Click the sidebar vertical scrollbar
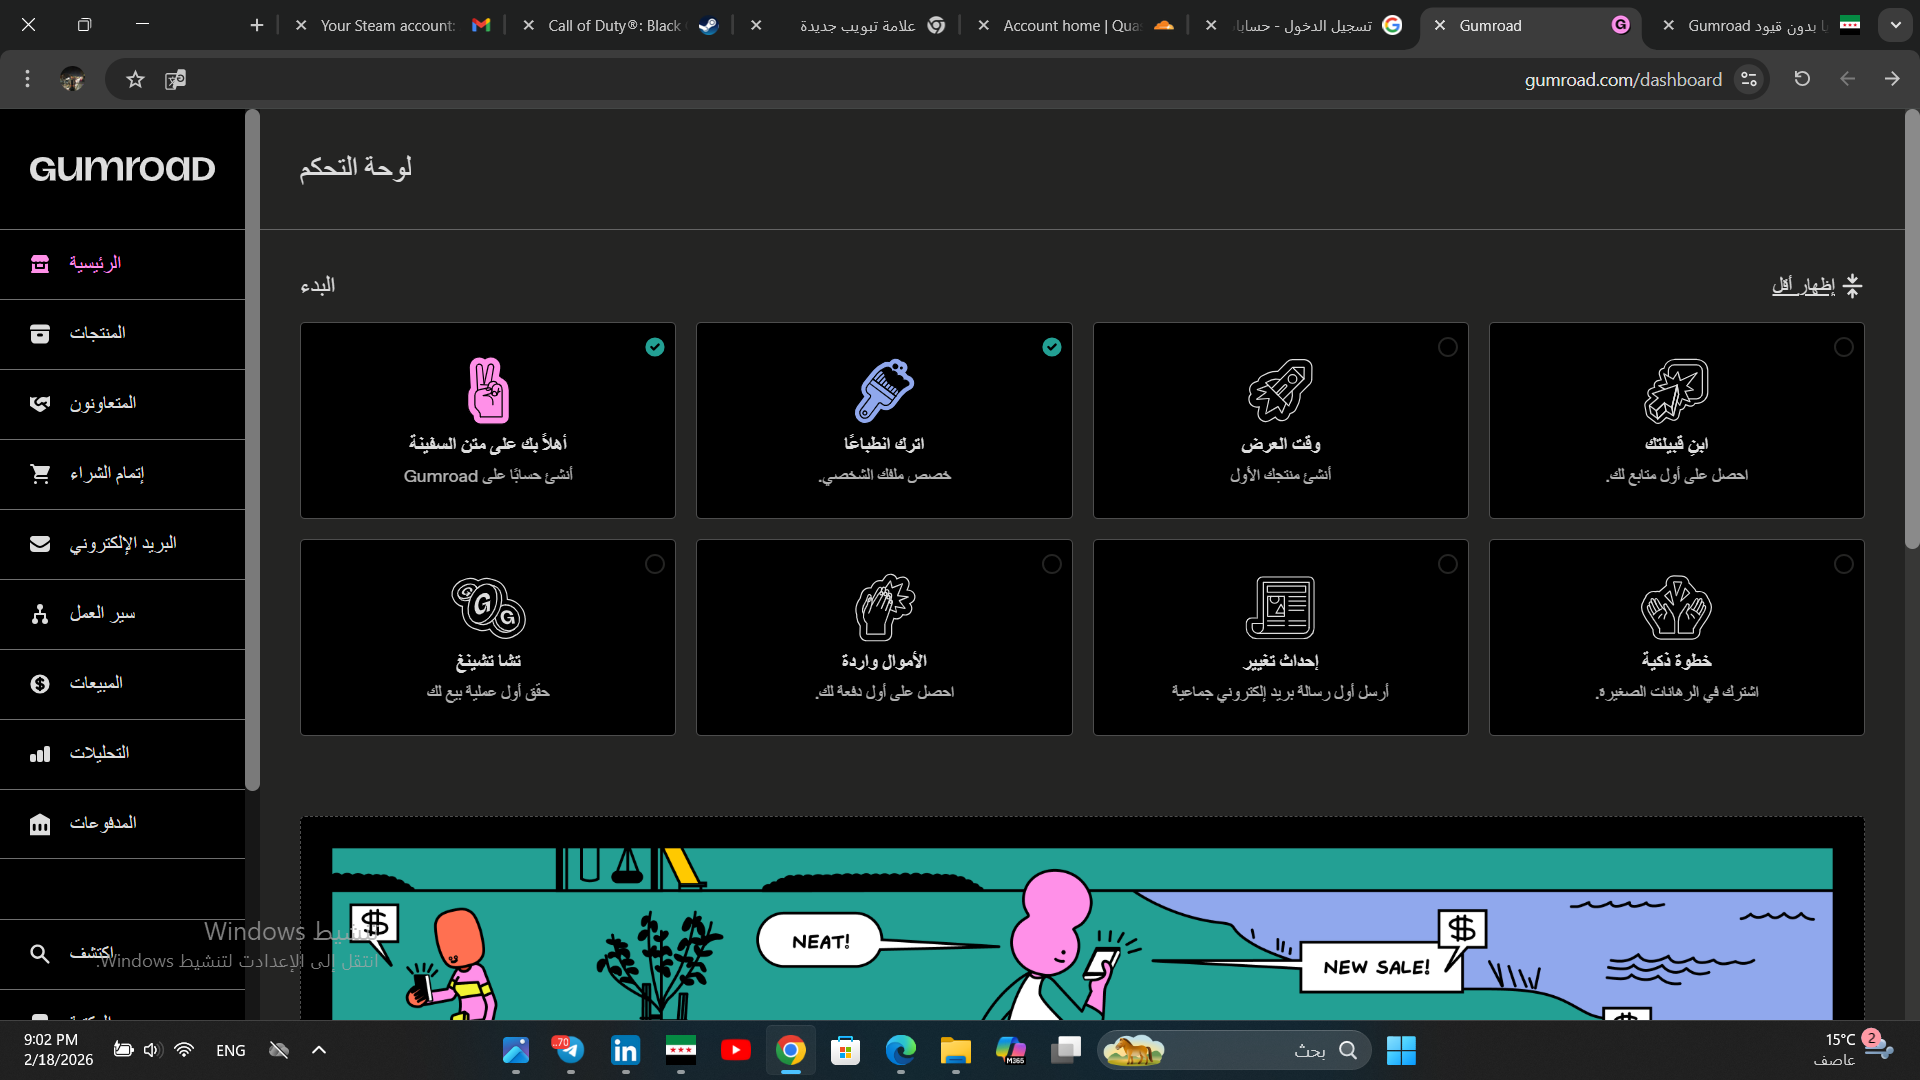Screen dimensions: 1920x1080 click(x=253, y=450)
